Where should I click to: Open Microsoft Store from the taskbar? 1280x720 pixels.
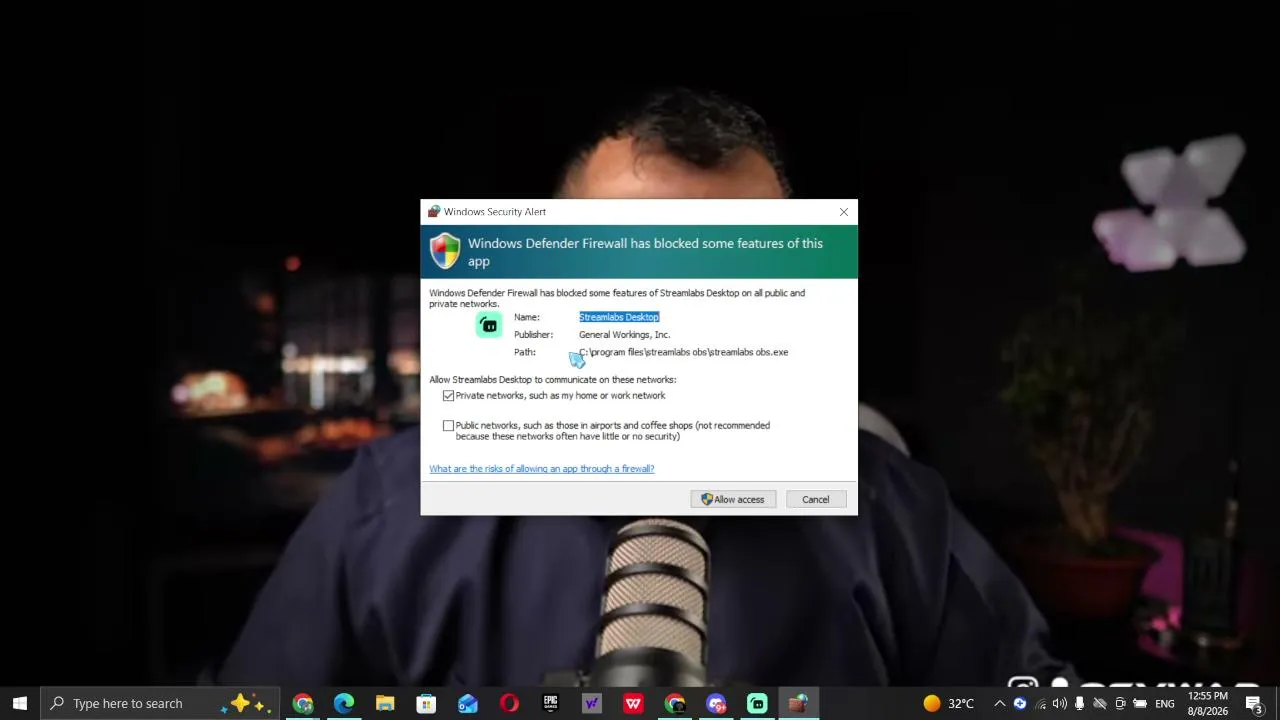[426, 703]
